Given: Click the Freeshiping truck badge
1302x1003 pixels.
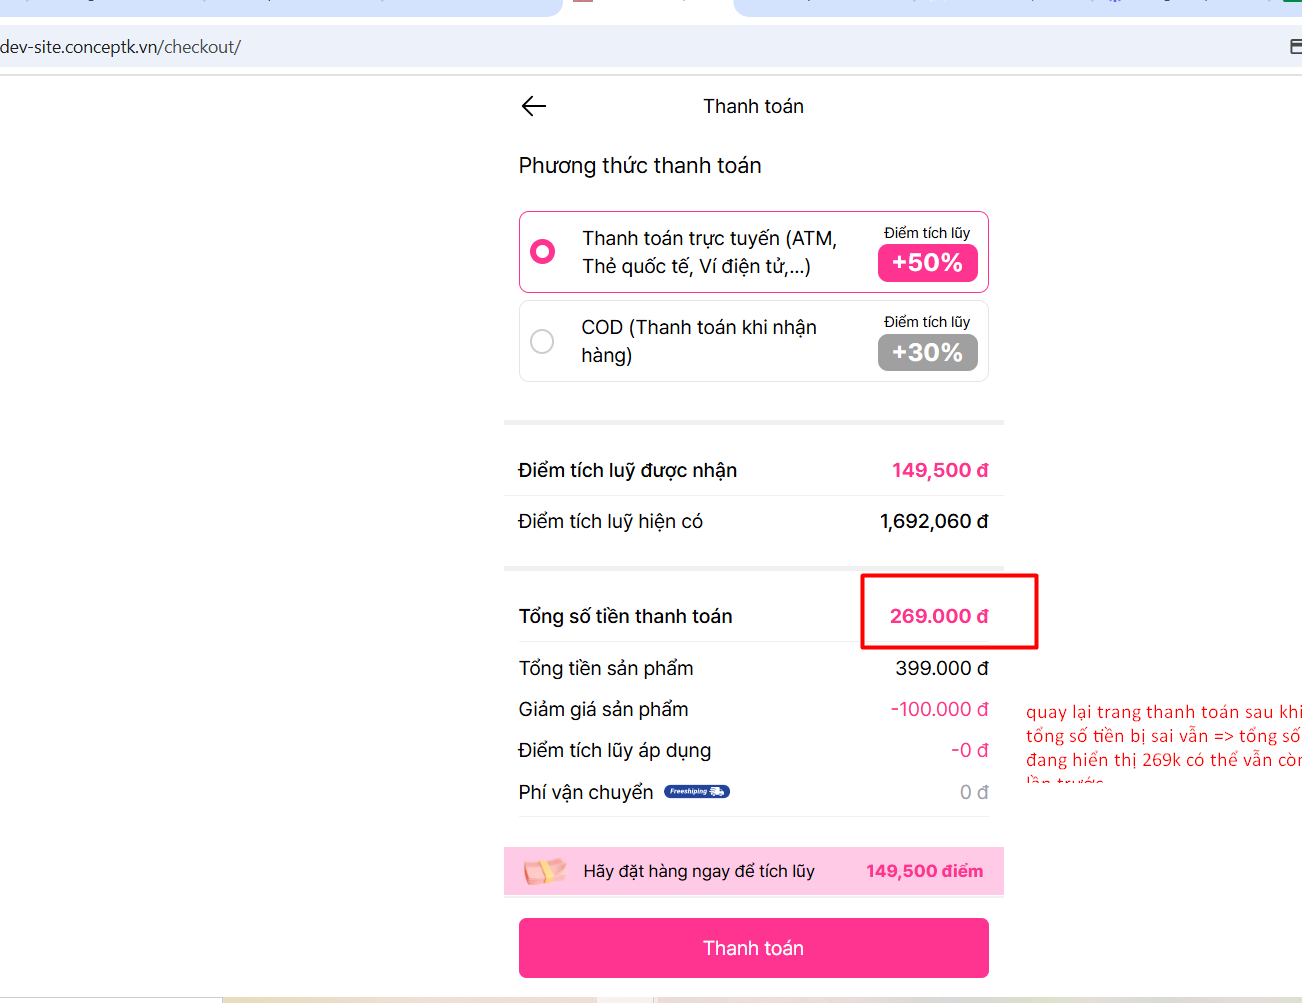Looking at the screenshot, I should 696,792.
